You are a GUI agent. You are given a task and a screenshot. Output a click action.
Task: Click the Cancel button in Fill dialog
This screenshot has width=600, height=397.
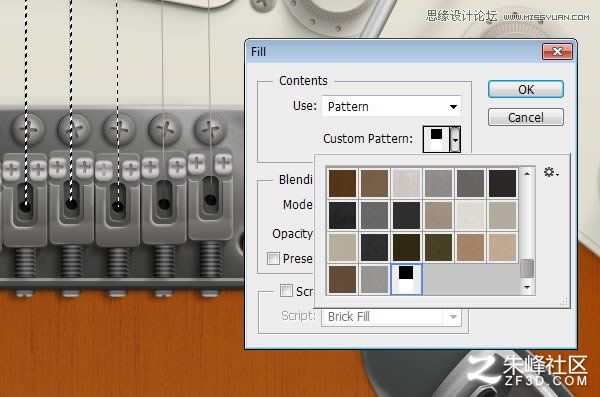[526, 117]
